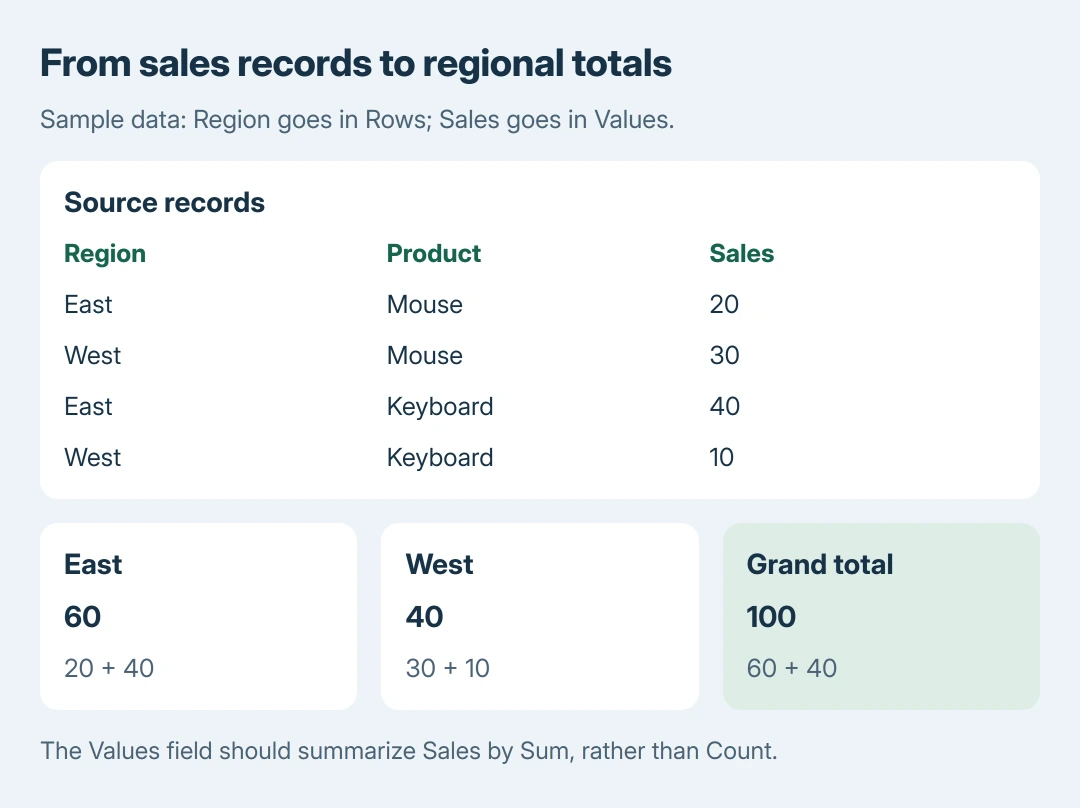Screen dimensions: 1080x808
Task: Select 'East' in the Mouse row
Action: [88, 304]
